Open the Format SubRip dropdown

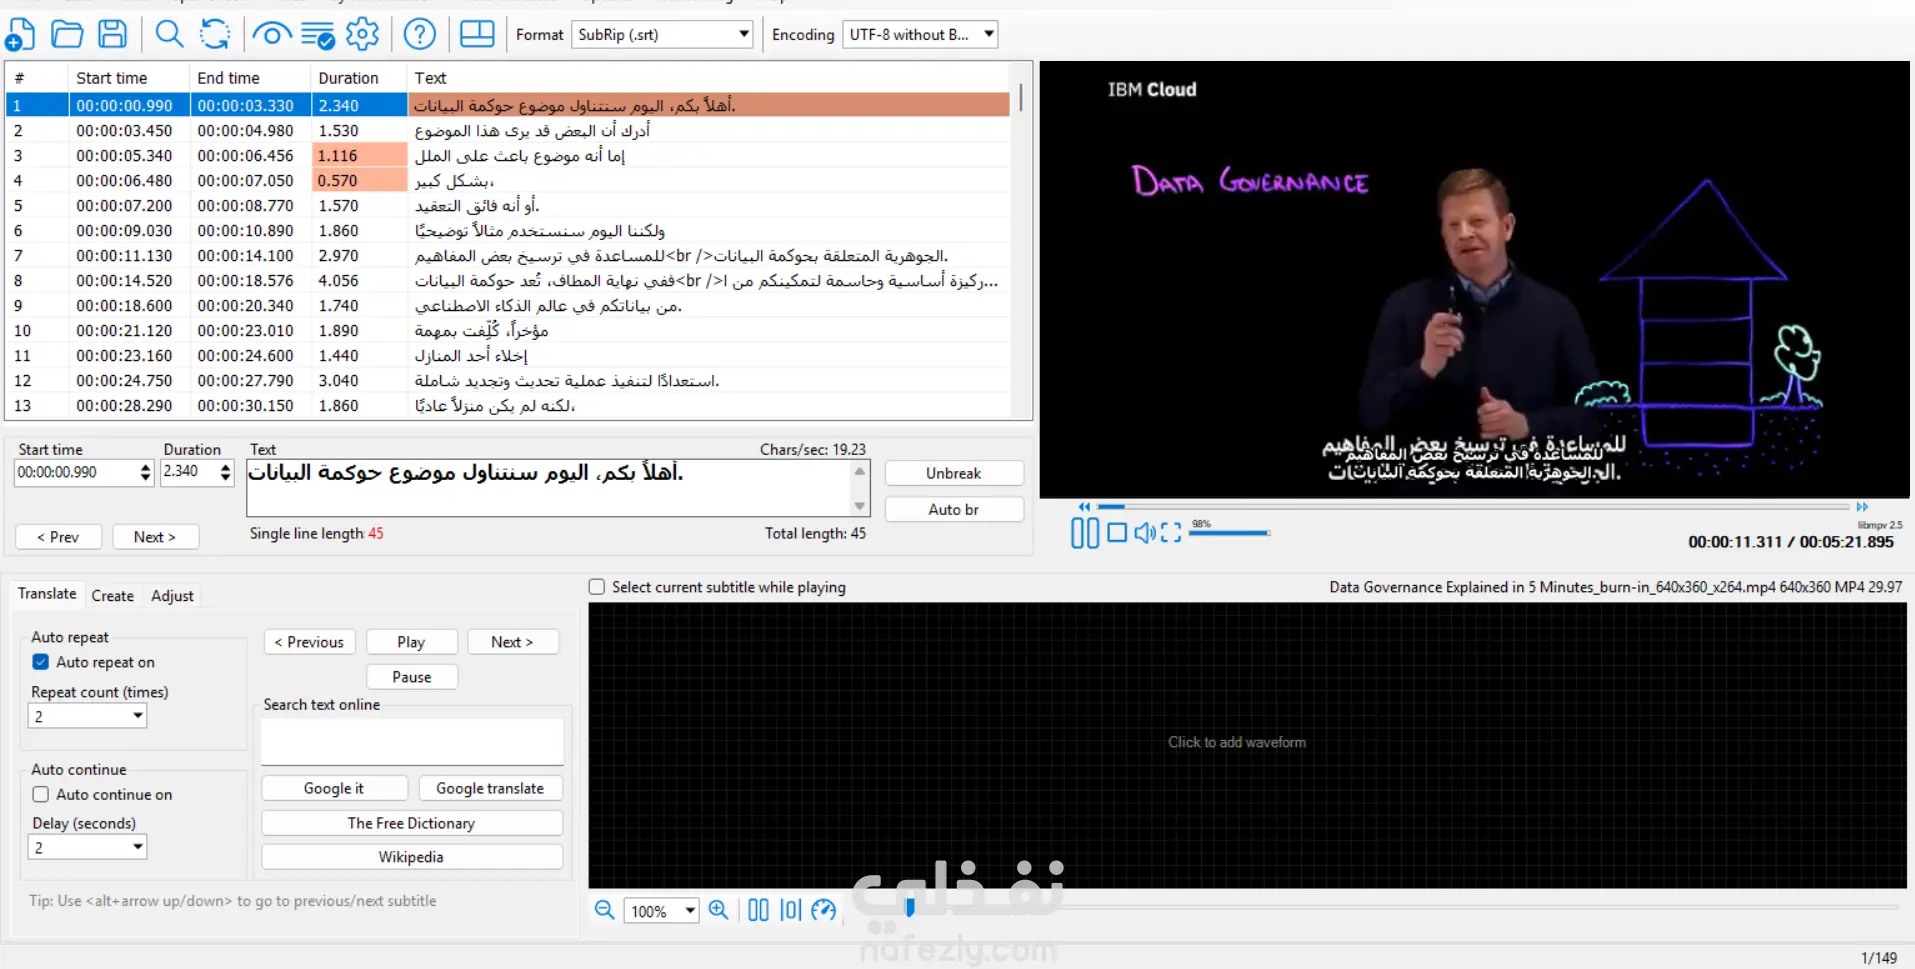(662, 35)
